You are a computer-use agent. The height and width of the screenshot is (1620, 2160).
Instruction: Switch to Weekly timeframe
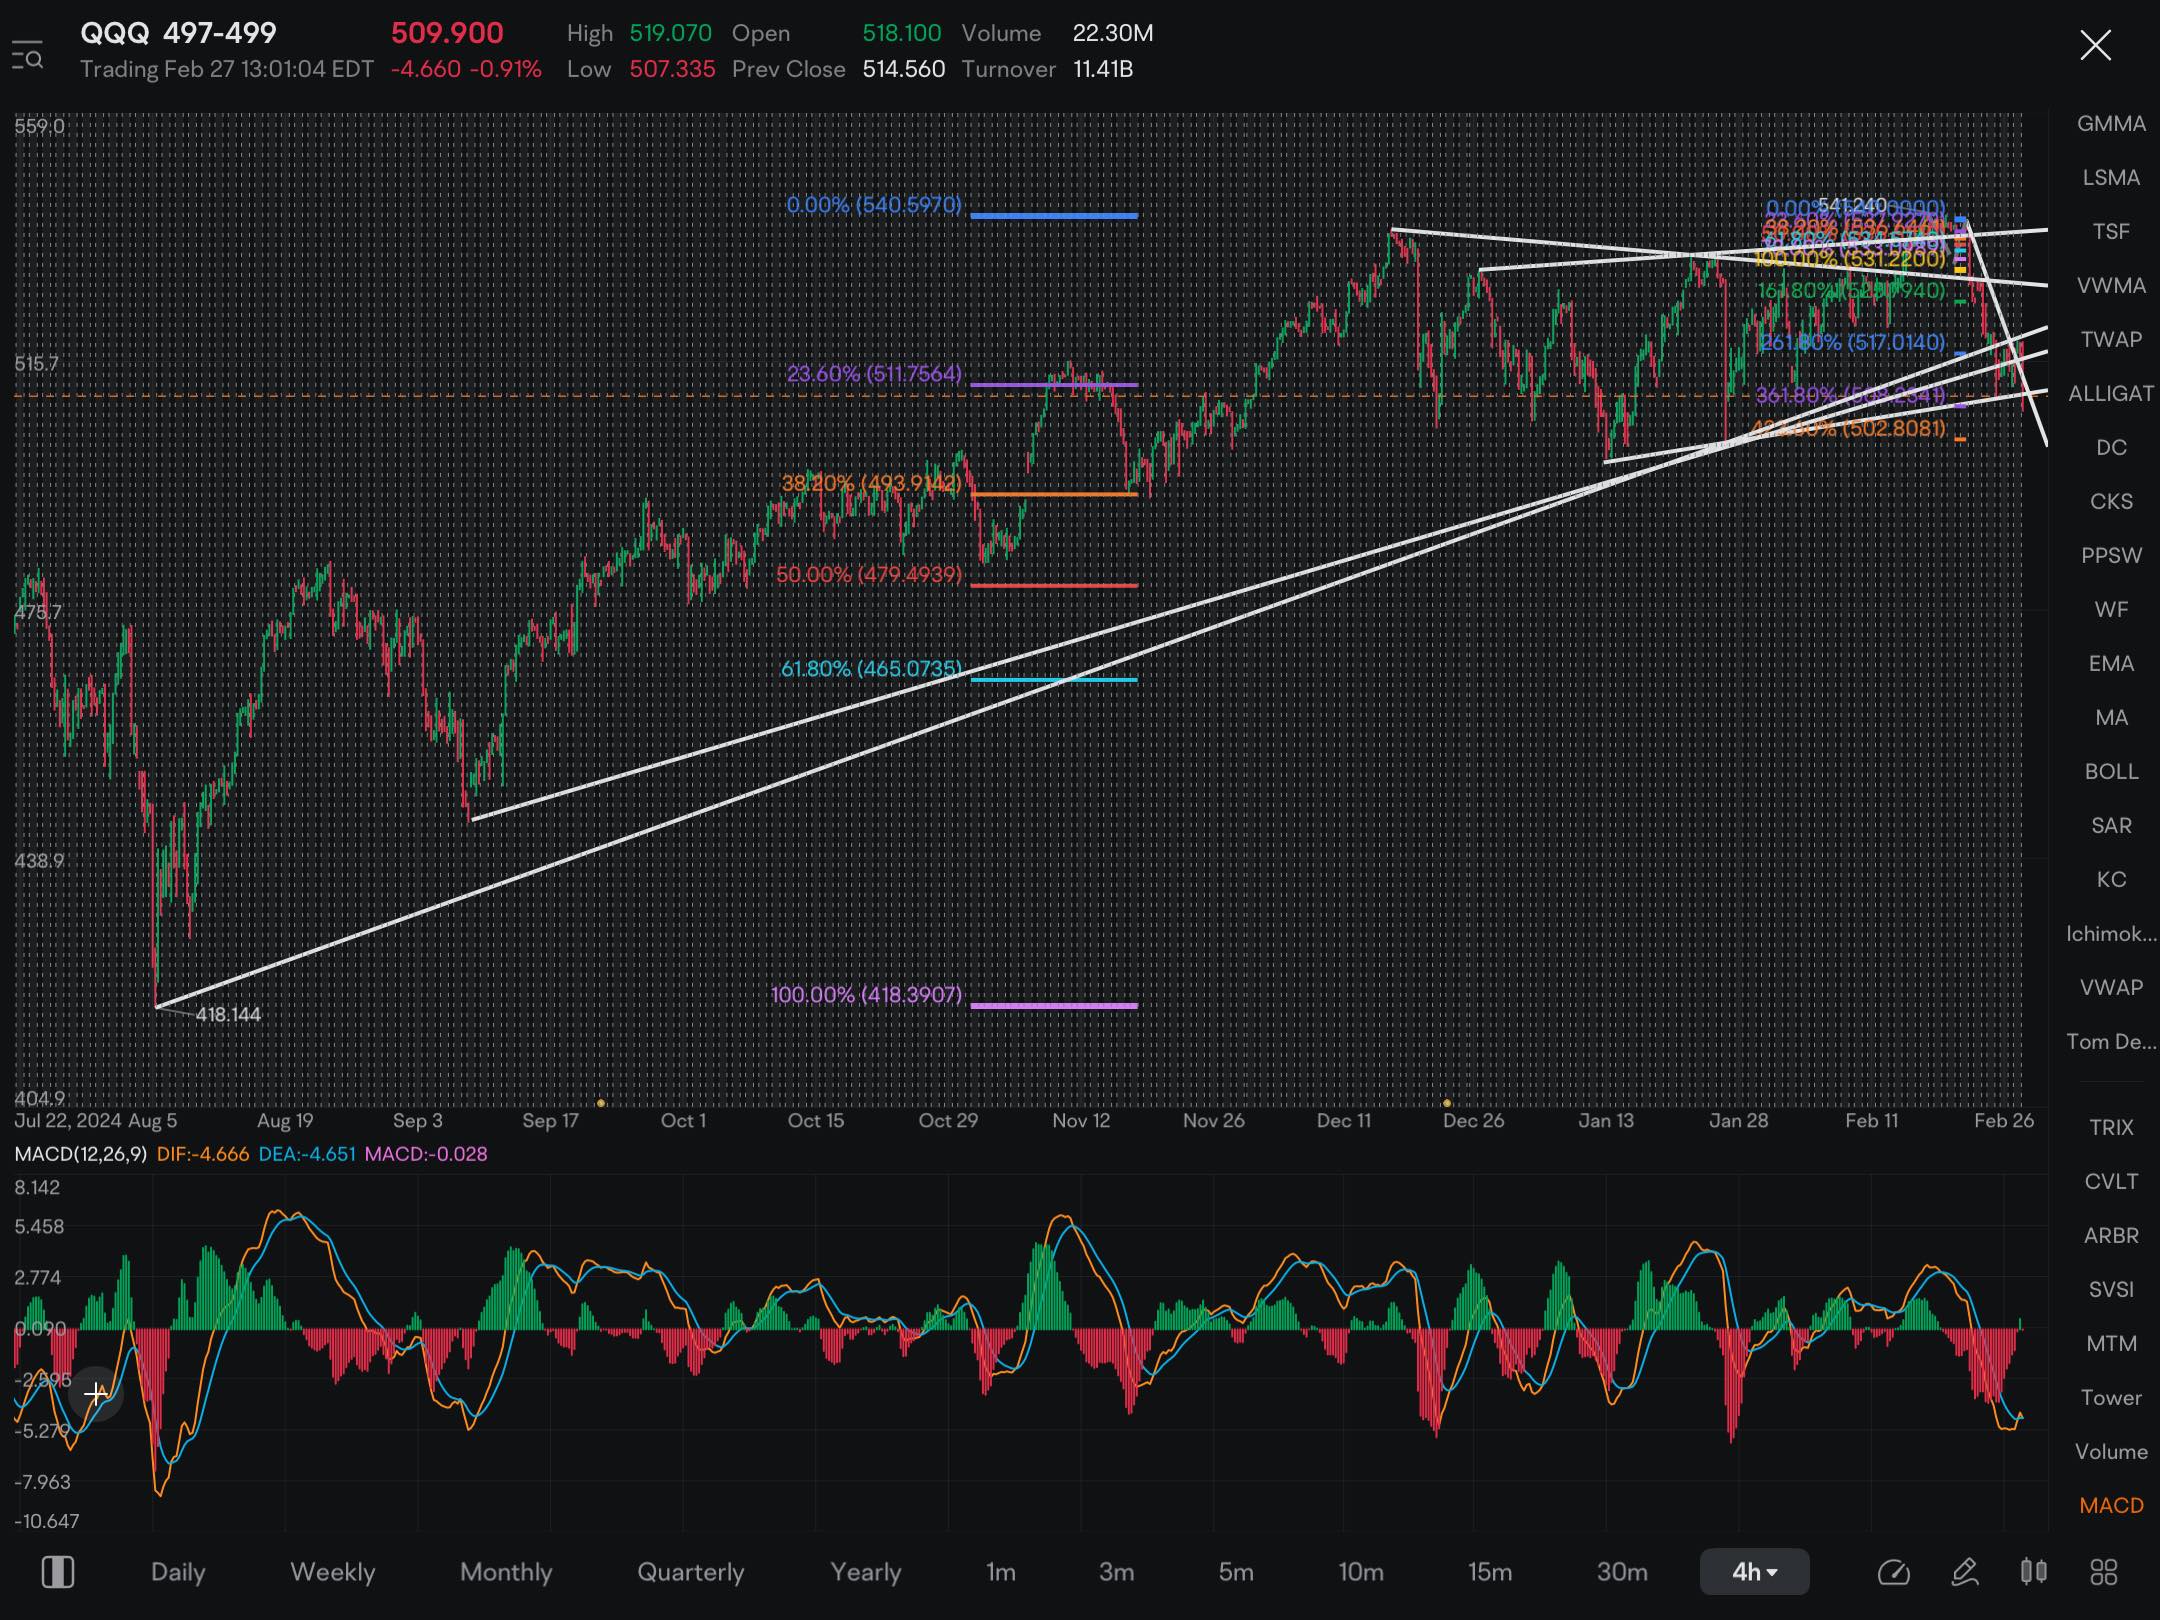click(332, 1572)
